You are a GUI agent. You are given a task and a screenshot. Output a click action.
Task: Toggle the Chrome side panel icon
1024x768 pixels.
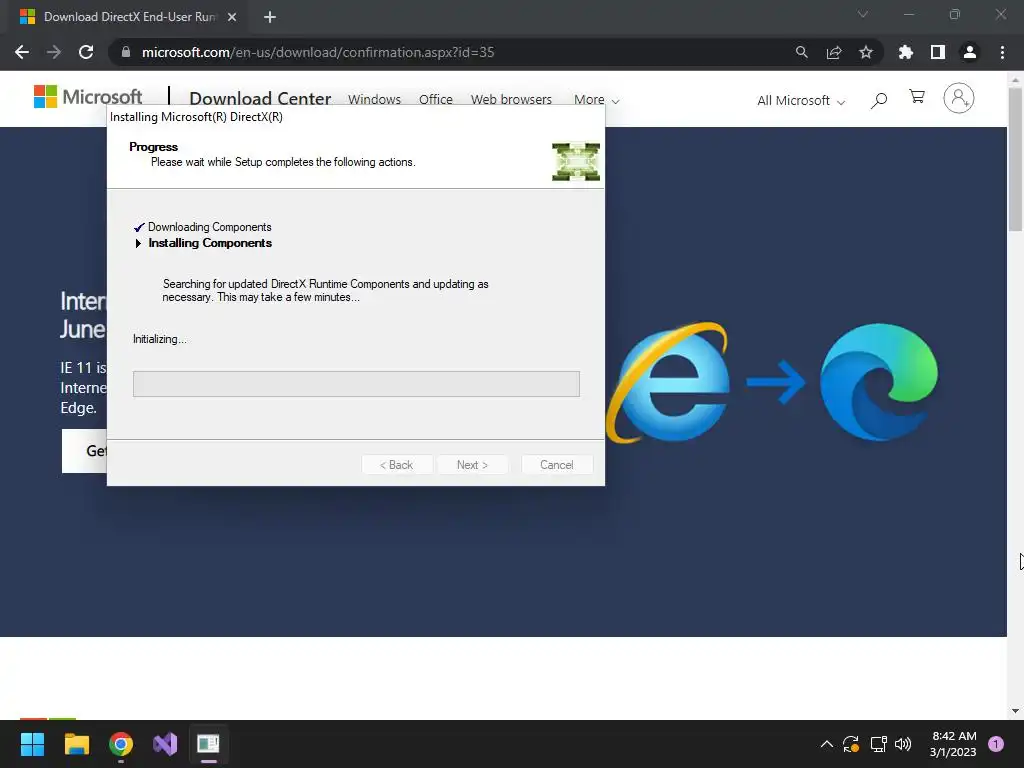pyautogui.click(x=938, y=52)
